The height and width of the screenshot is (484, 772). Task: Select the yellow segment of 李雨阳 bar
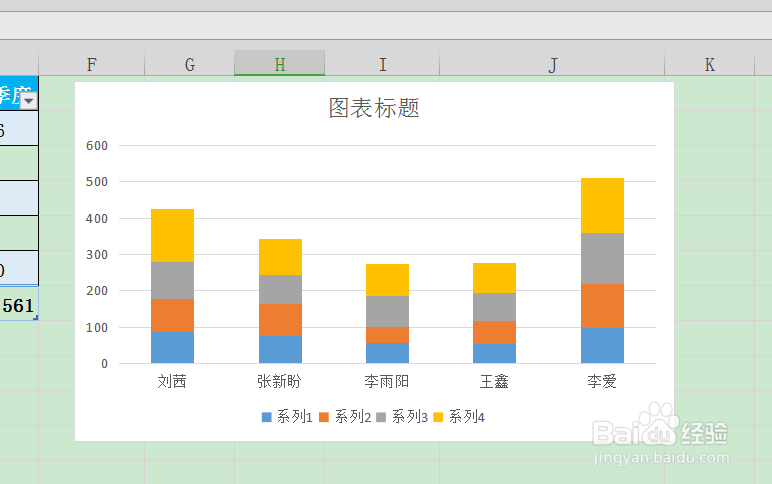[x=387, y=280]
